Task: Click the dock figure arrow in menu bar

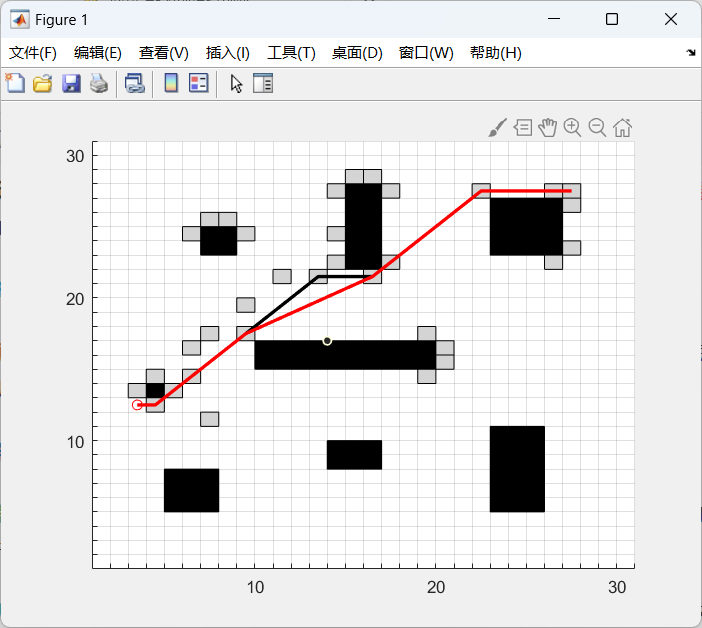Action: pyautogui.click(x=691, y=52)
